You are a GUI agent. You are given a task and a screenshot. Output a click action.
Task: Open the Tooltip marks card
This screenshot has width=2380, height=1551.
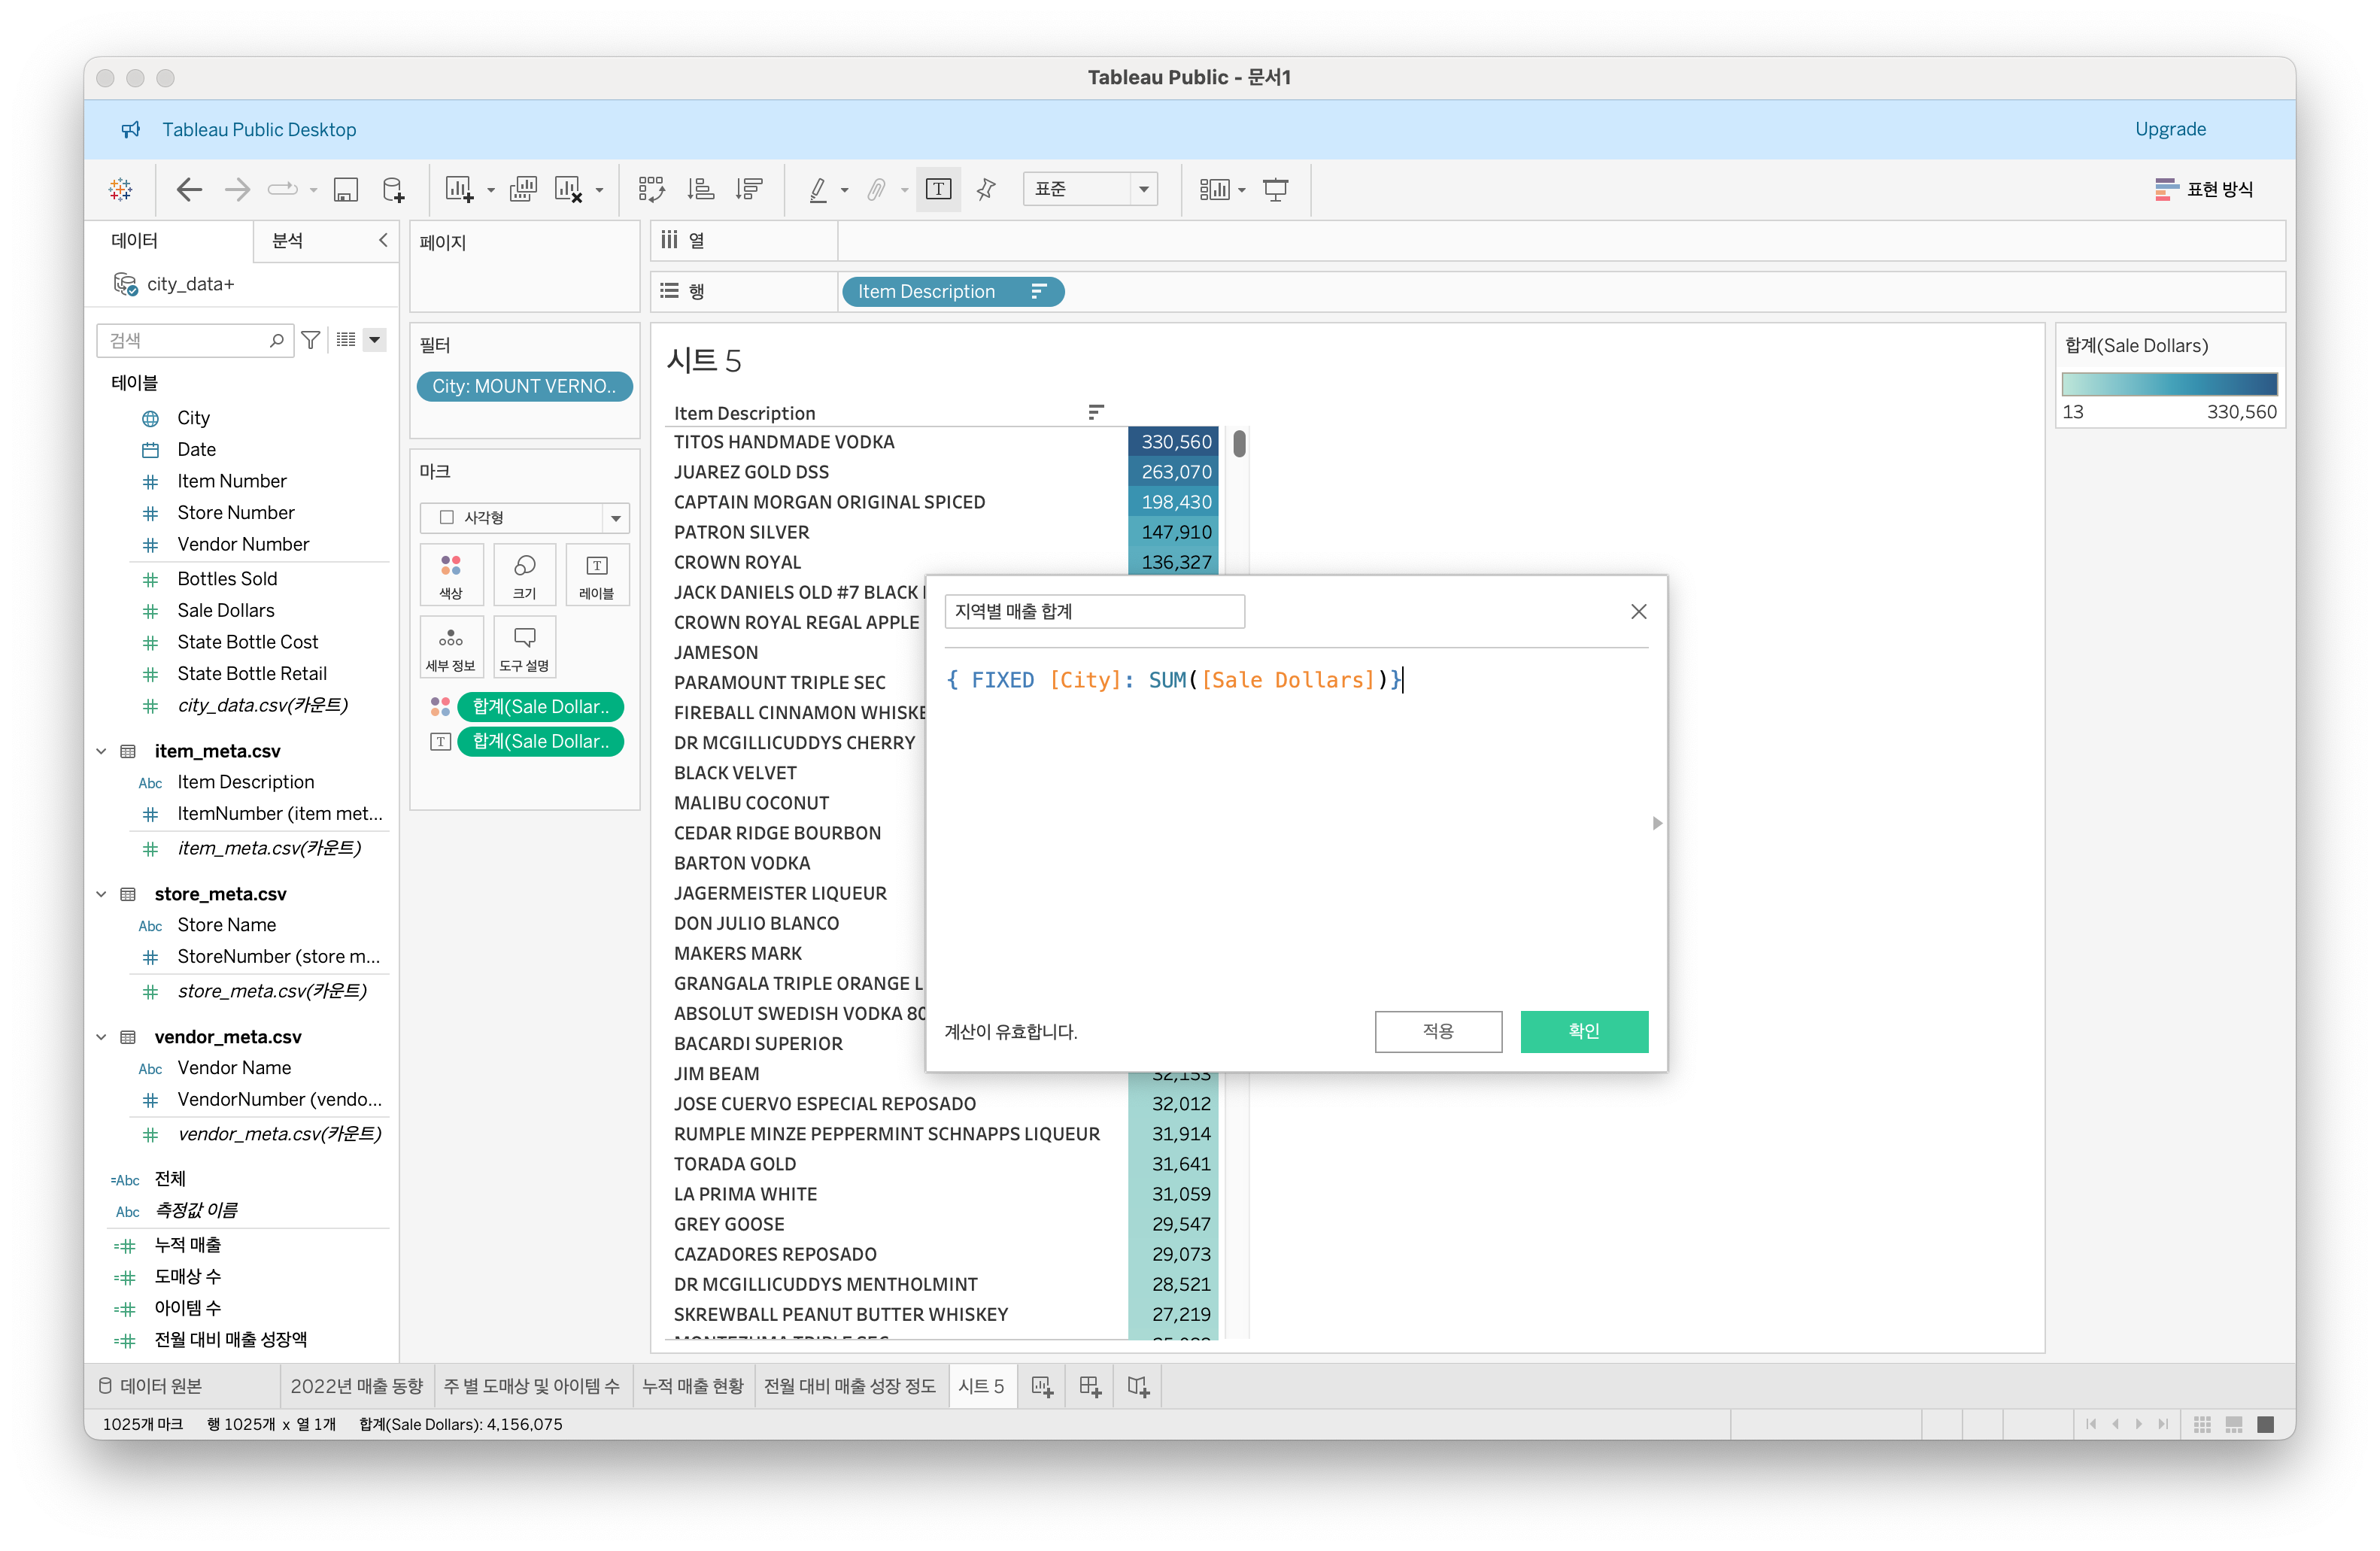tap(524, 647)
